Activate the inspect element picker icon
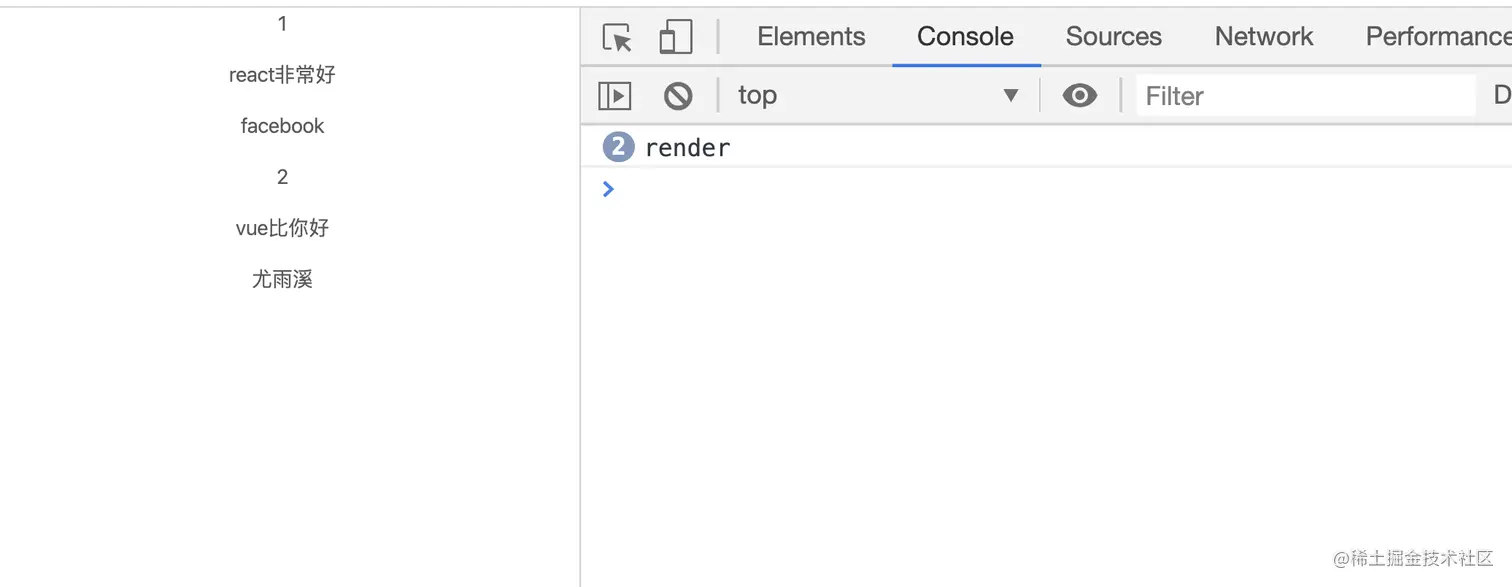The image size is (1512, 587). click(617, 37)
